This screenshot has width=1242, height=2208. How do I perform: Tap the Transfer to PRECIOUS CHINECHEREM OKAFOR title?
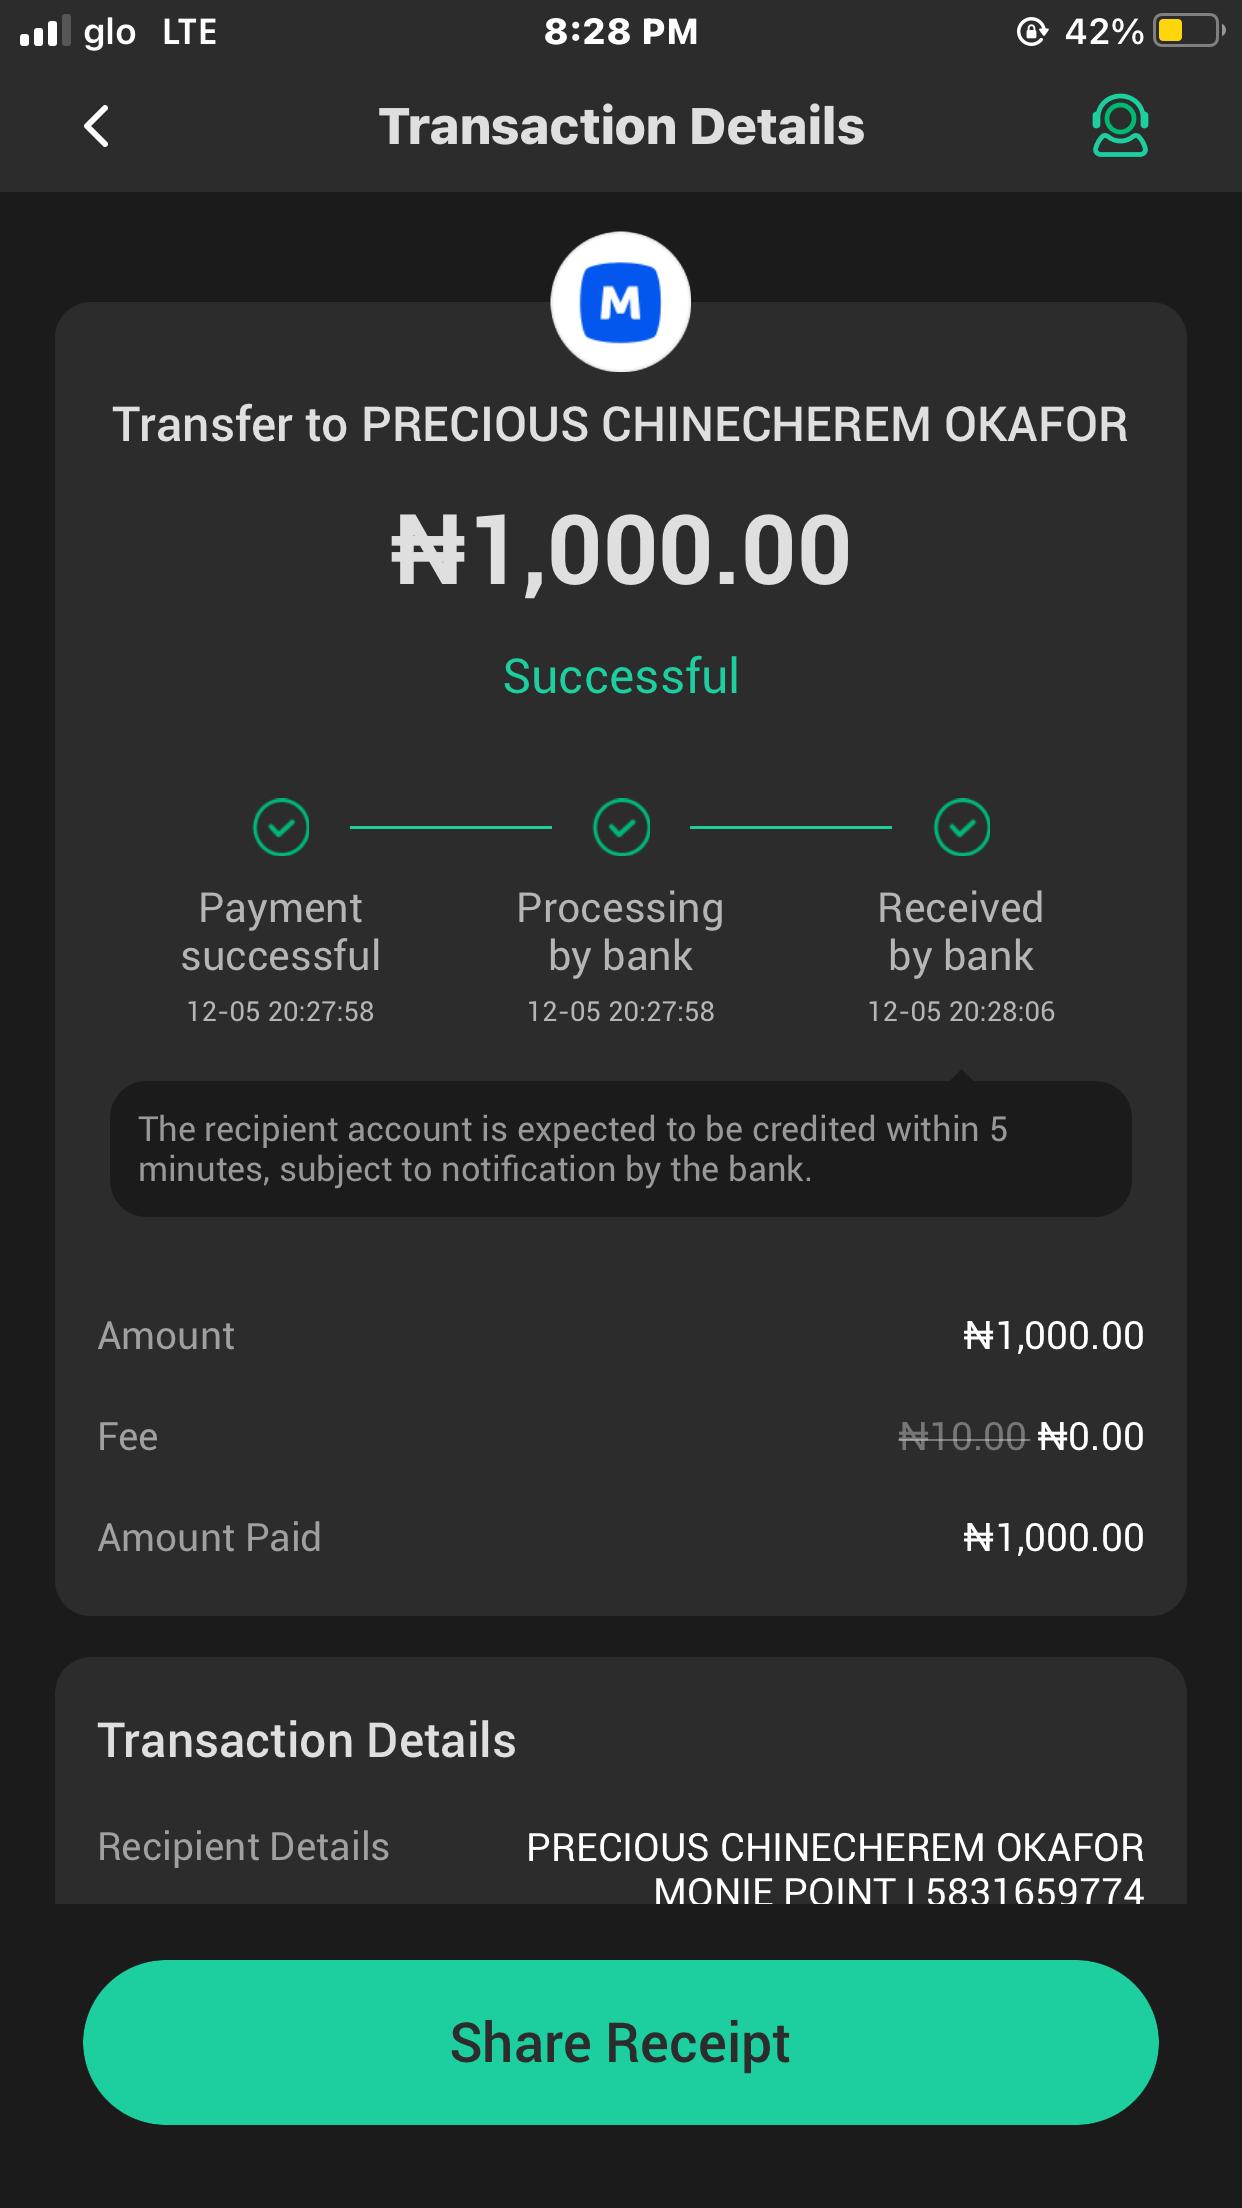coord(621,425)
